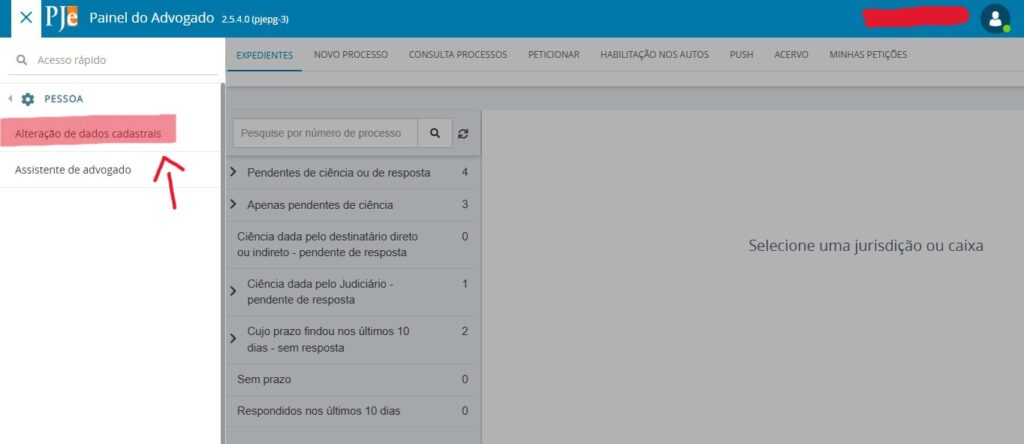The height and width of the screenshot is (444, 1024).
Task: Expand Ciência dada pelo Judiciário chevron
Action: click(x=233, y=292)
